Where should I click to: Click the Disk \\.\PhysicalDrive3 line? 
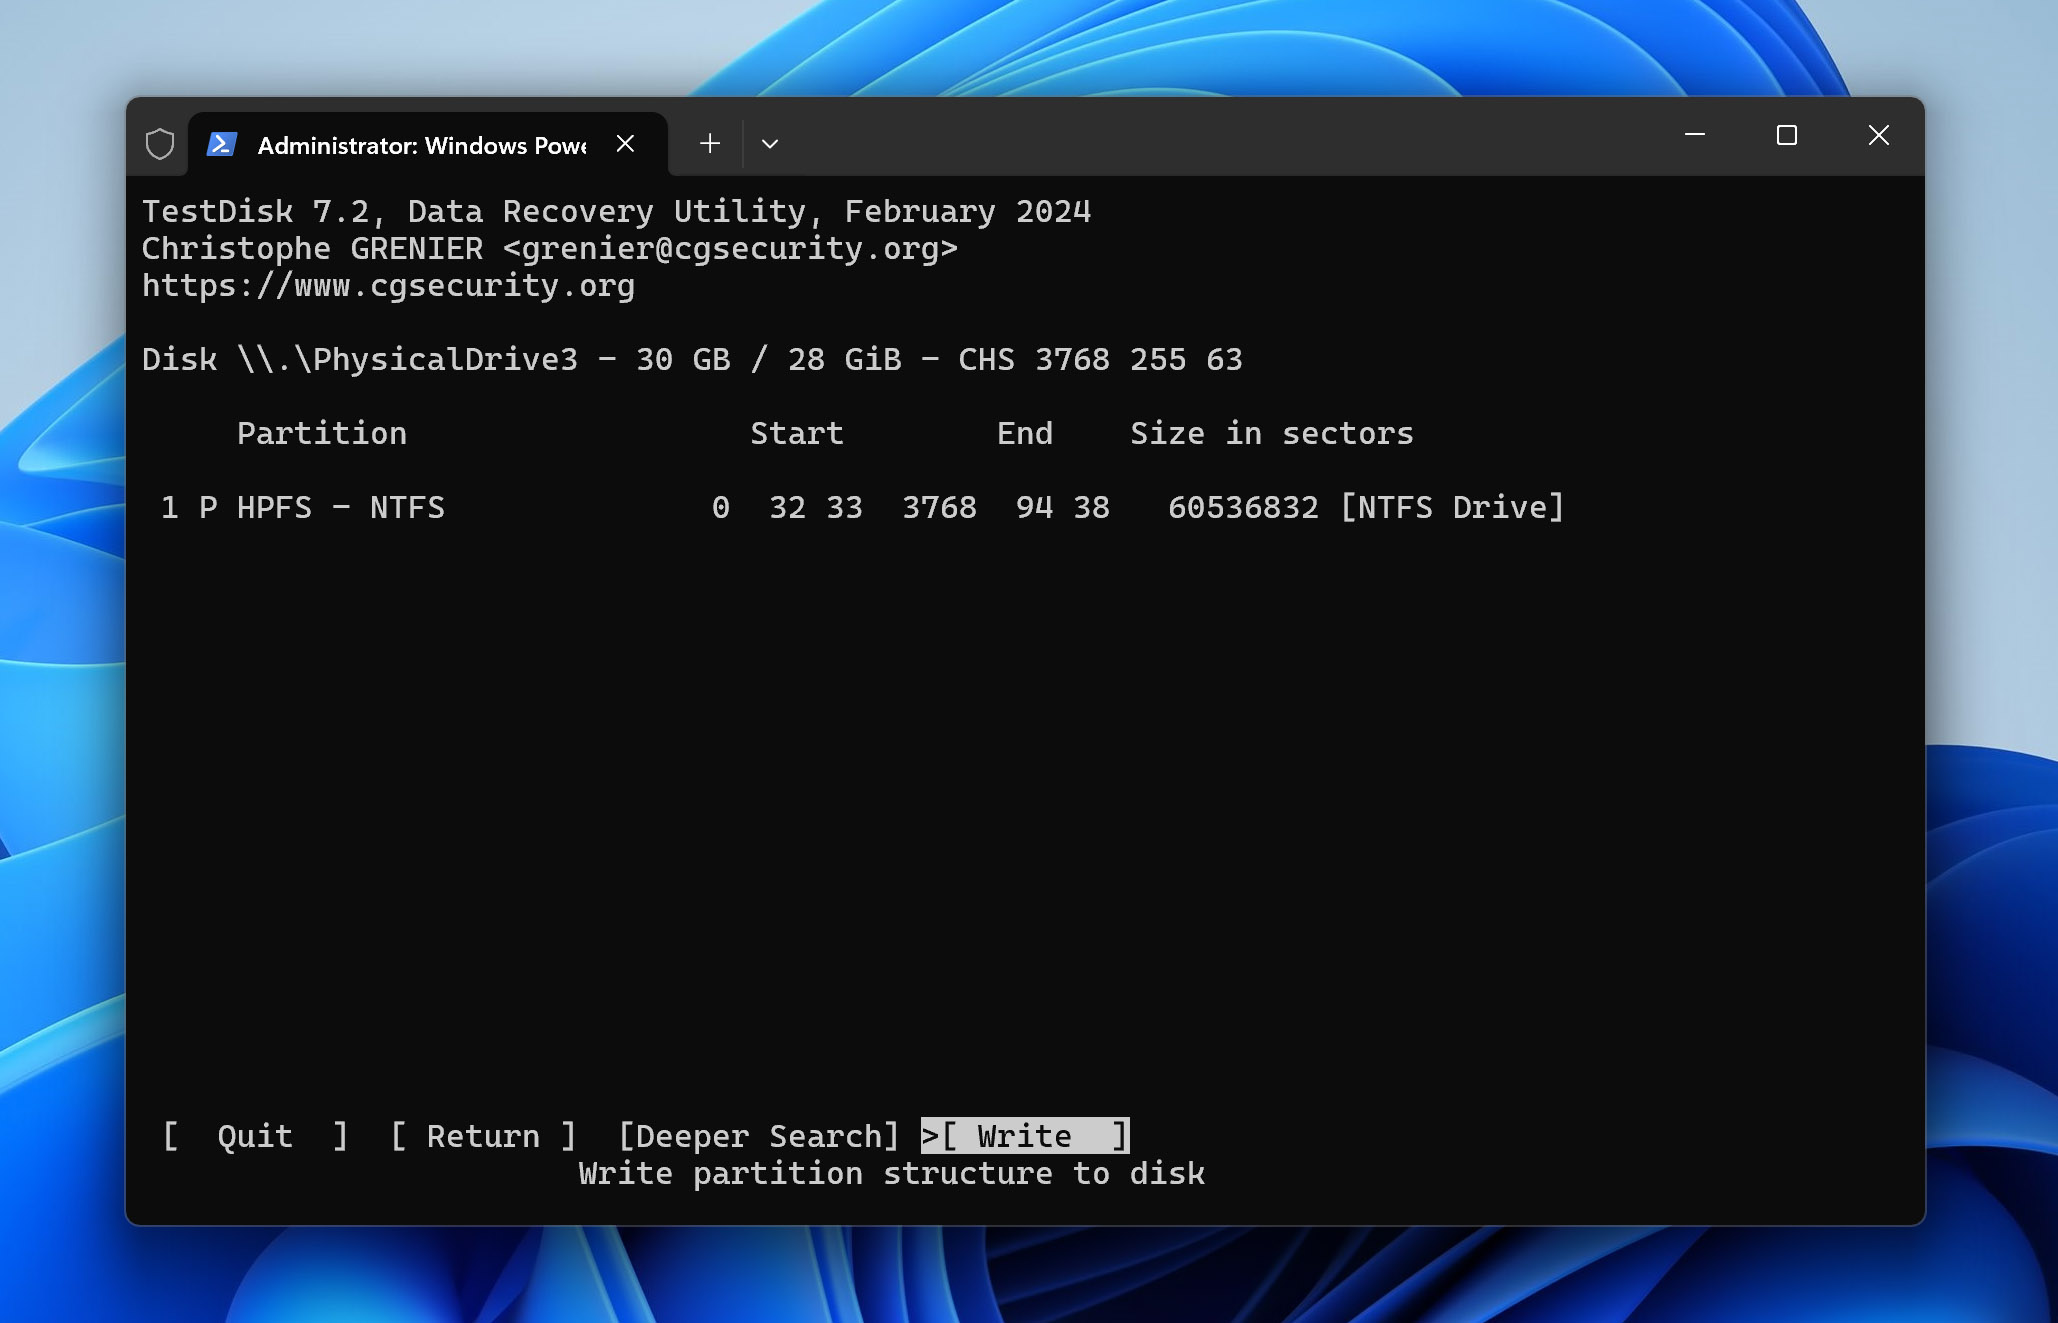pos(692,360)
